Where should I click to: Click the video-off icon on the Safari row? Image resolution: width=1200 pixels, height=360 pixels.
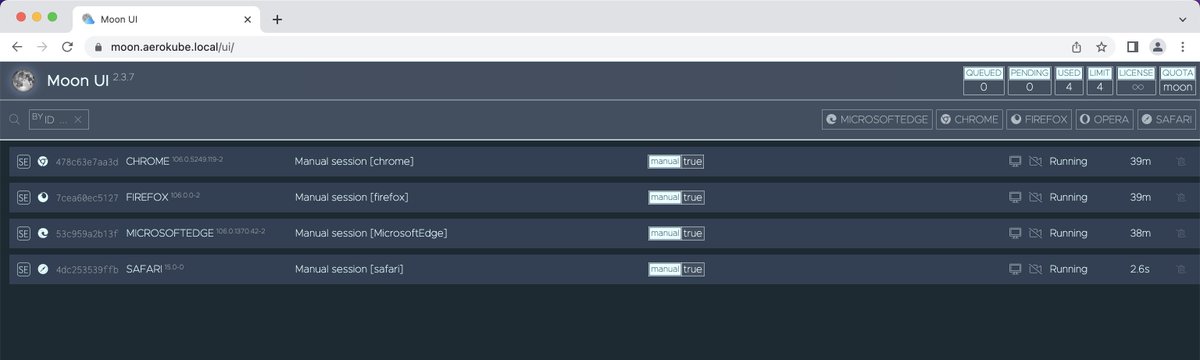click(1035, 269)
